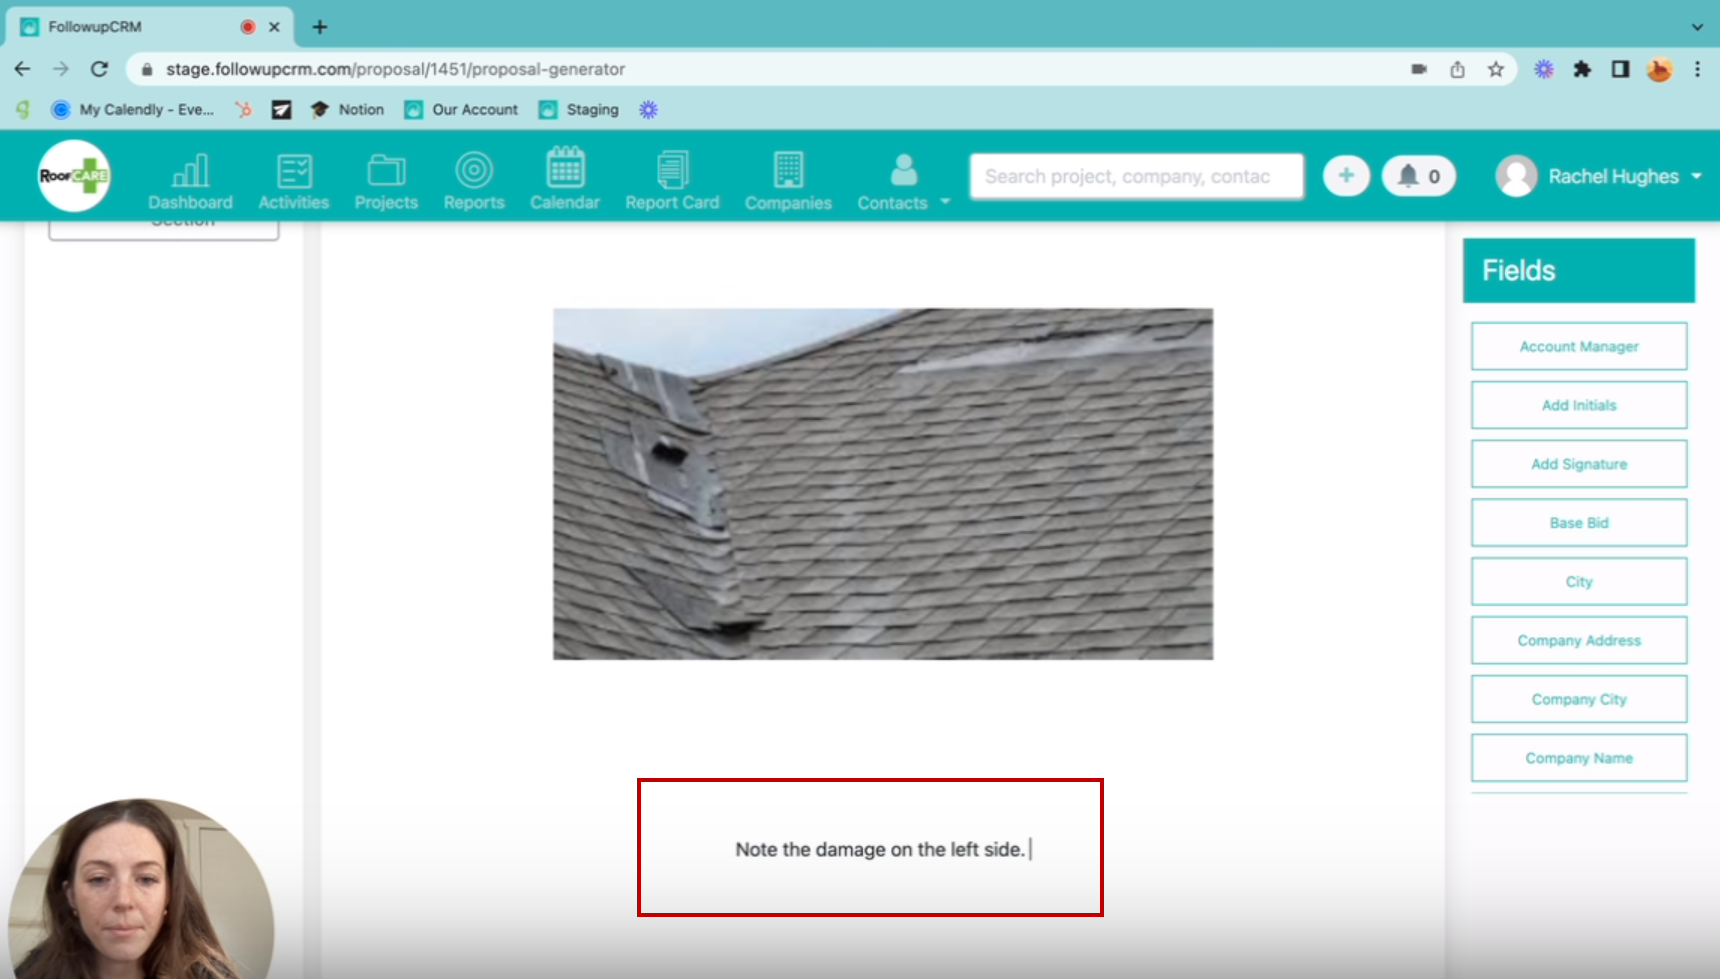Viewport: 1720px width, 979px height.
Task: Click the browser bookmark star icon
Action: (x=1496, y=69)
